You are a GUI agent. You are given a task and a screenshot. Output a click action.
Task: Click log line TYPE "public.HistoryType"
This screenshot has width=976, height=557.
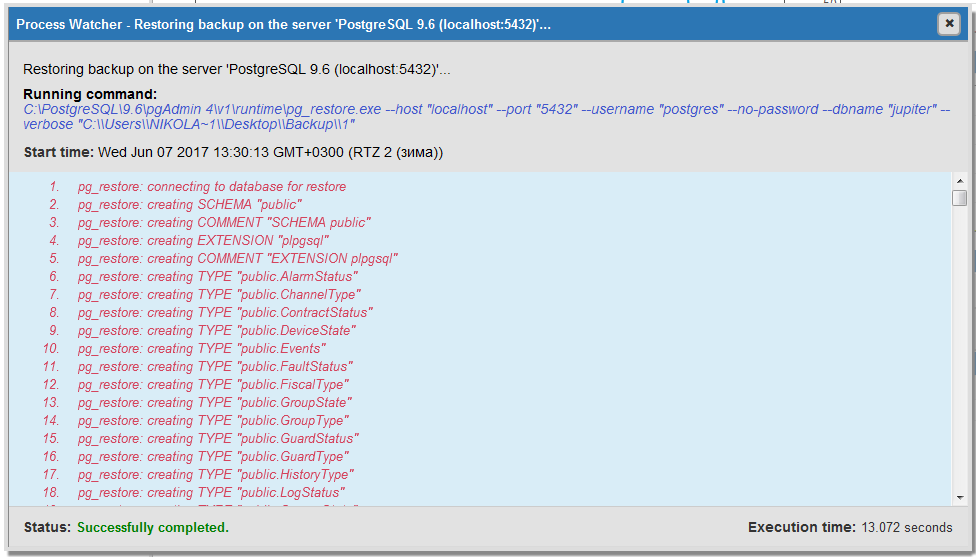click(x=216, y=475)
